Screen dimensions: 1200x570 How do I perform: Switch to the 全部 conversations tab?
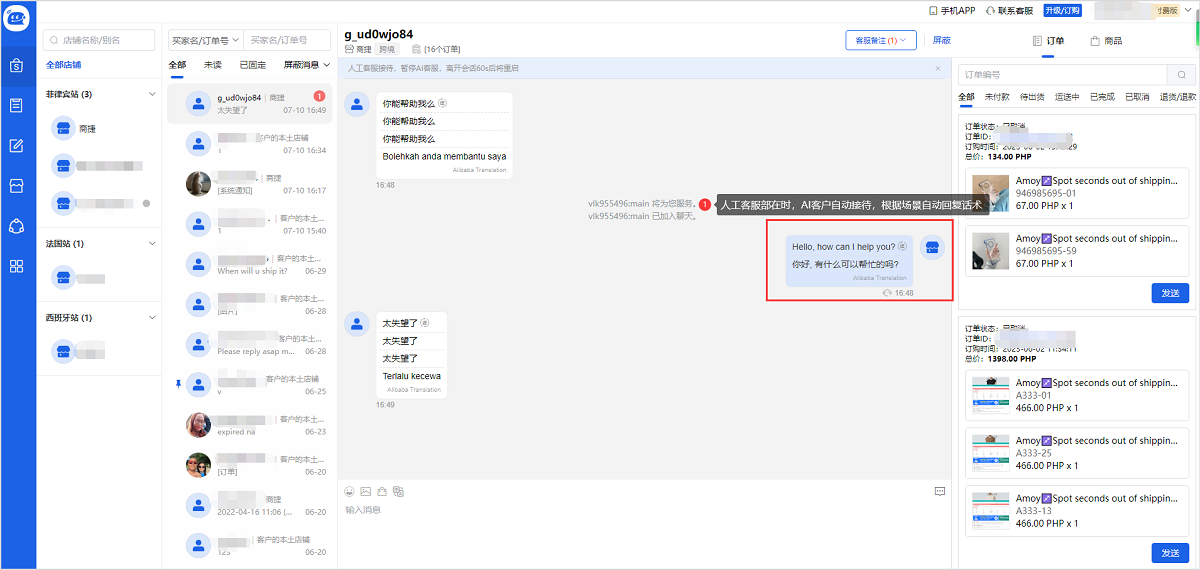[x=177, y=65]
